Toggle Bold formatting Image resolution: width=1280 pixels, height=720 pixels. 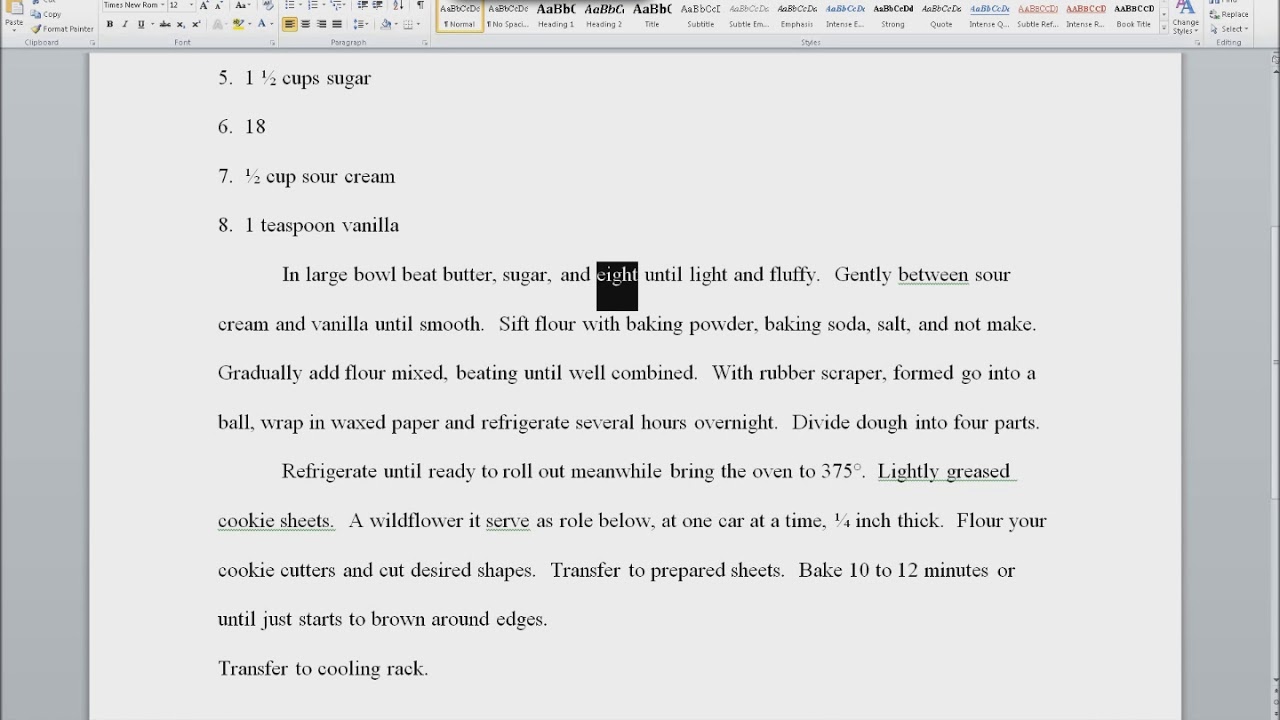[x=110, y=24]
